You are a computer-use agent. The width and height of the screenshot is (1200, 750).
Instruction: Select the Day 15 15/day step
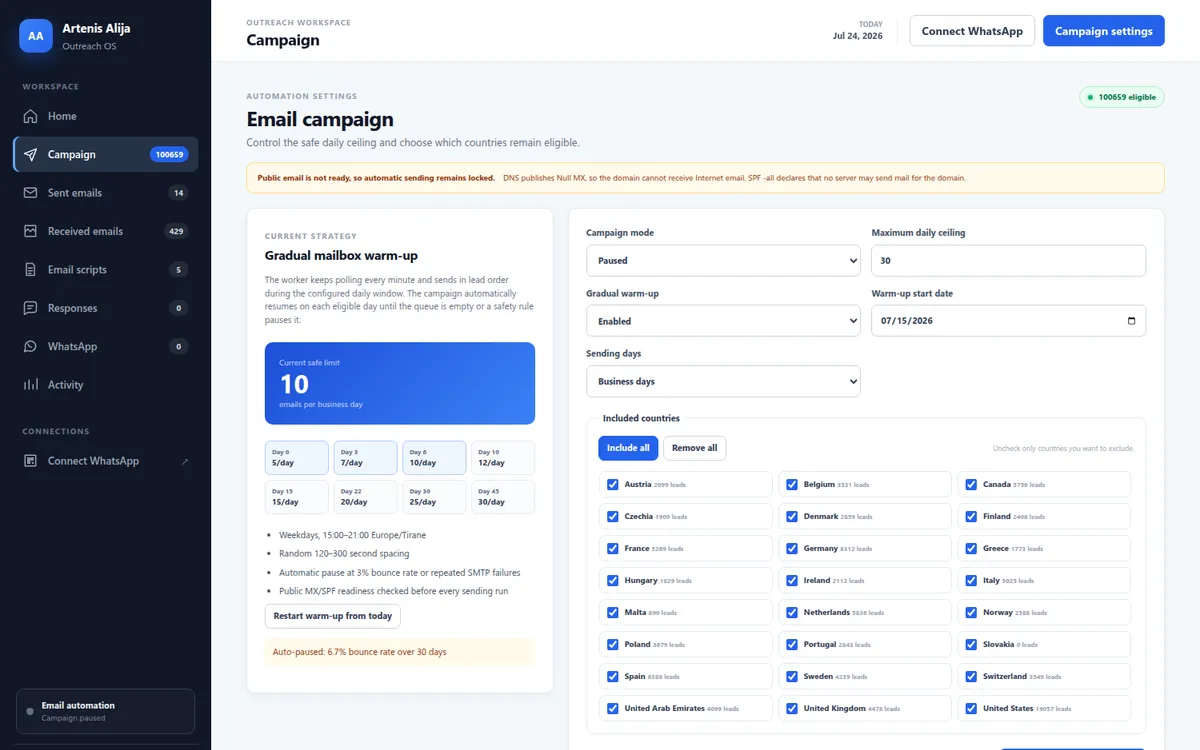(x=297, y=497)
